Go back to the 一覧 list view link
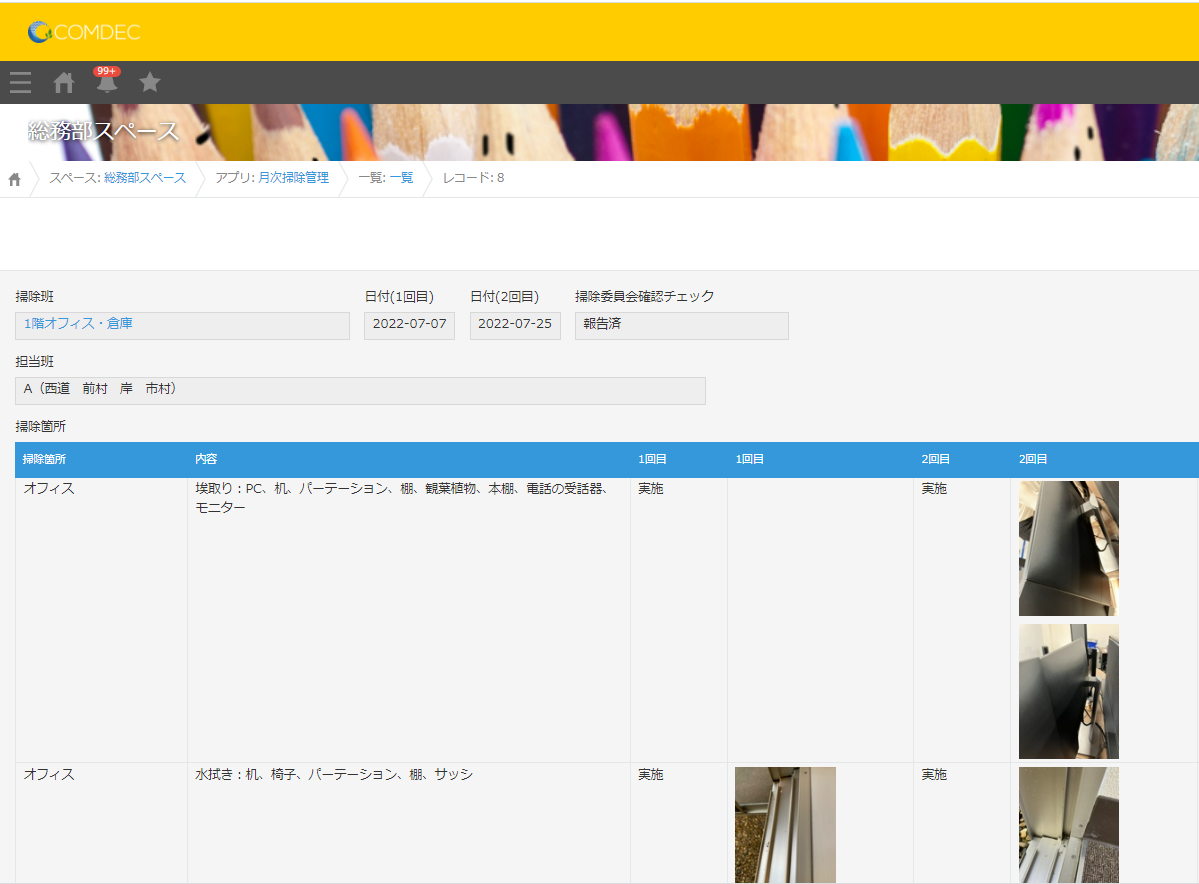The height and width of the screenshot is (884, 1199). (401, 177)
